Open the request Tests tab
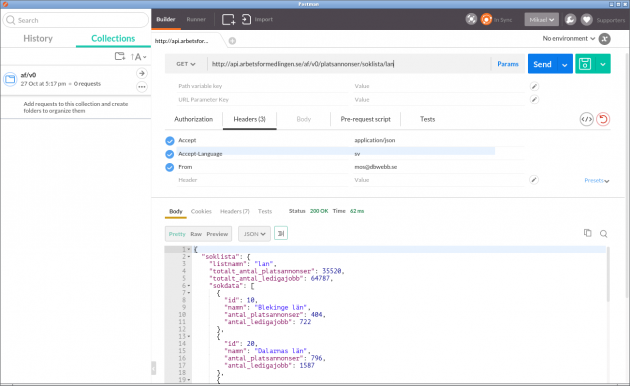The height and width of the screenshot is (386, 630). 428,119
